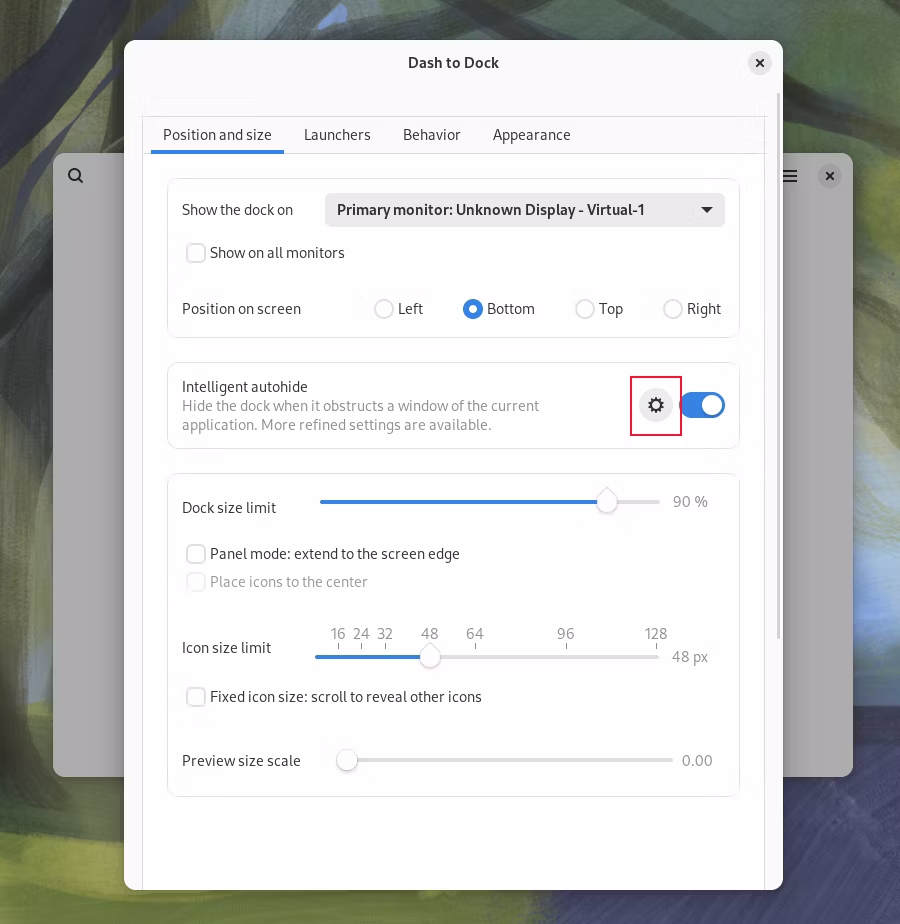
Task: Go to the Appearance tab
Action: [531, 135]
